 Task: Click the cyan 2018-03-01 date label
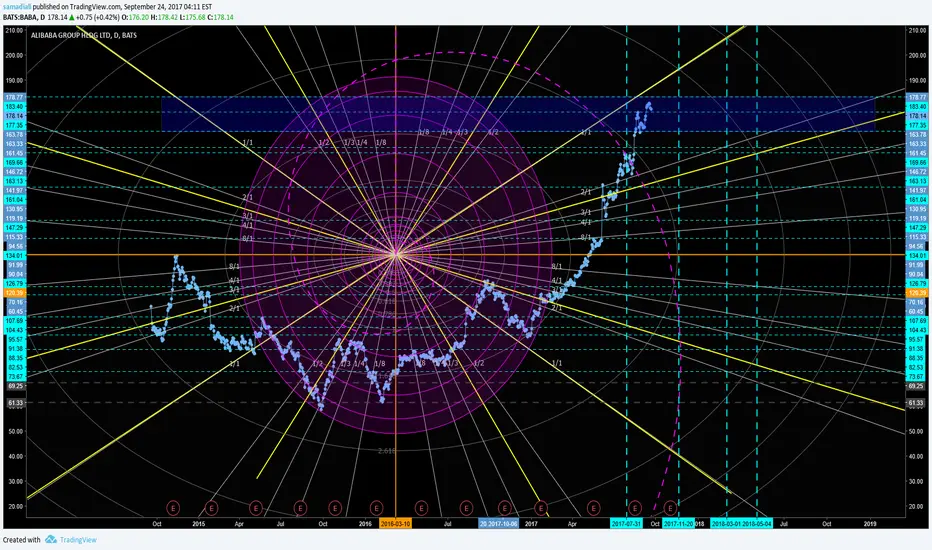(x=726, y=524)
